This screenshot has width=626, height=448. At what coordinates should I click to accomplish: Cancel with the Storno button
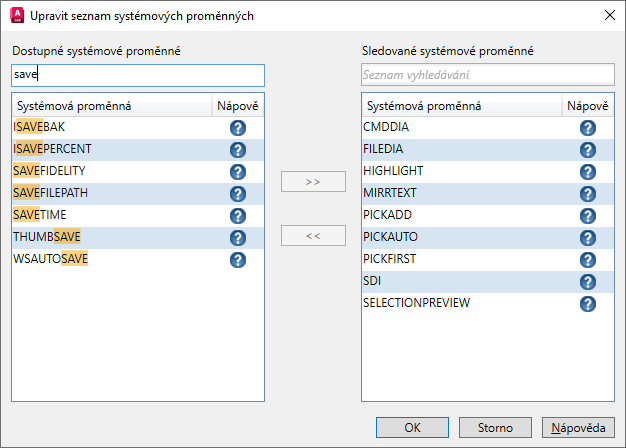tap(495, 427)
